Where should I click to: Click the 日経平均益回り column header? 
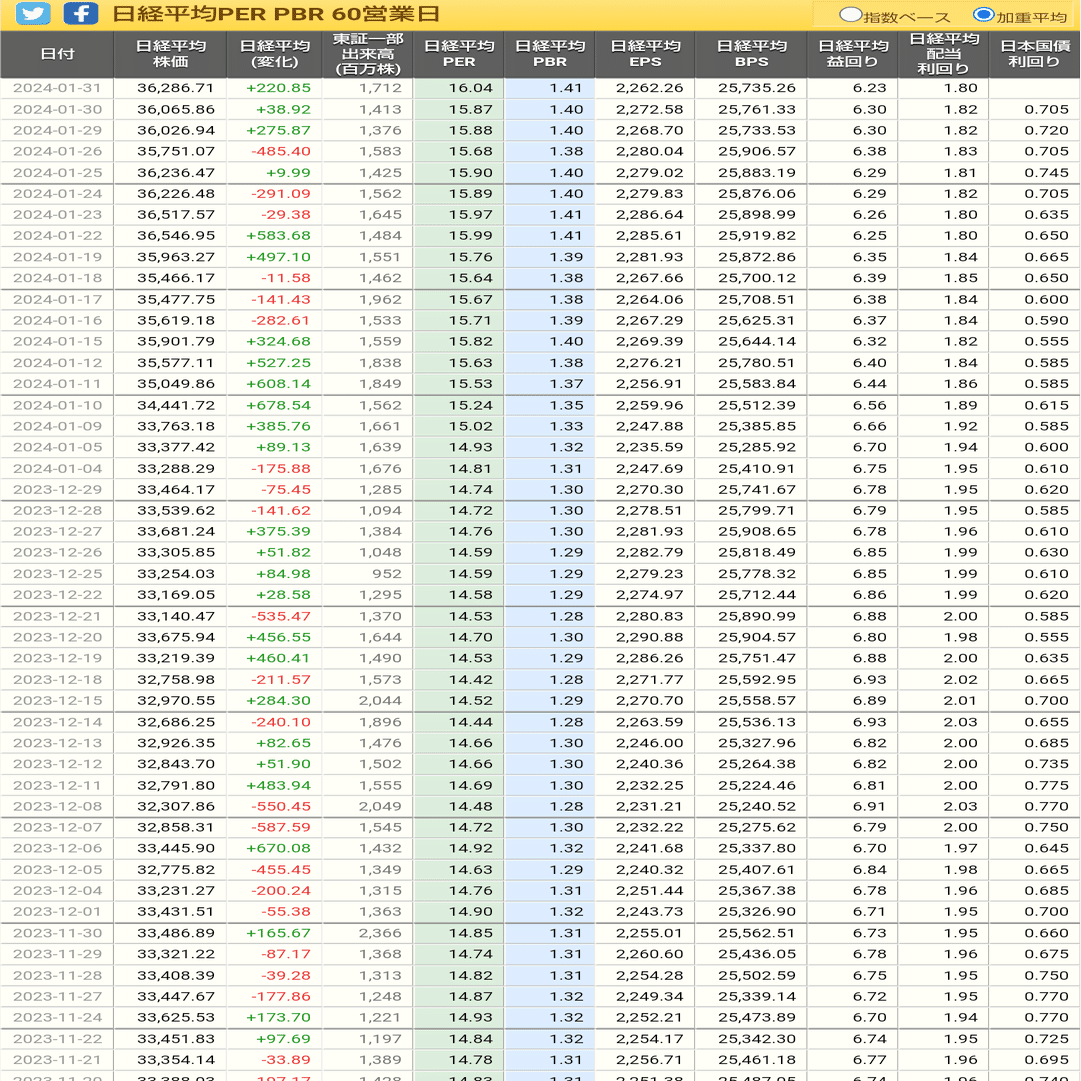coord(853,54)
